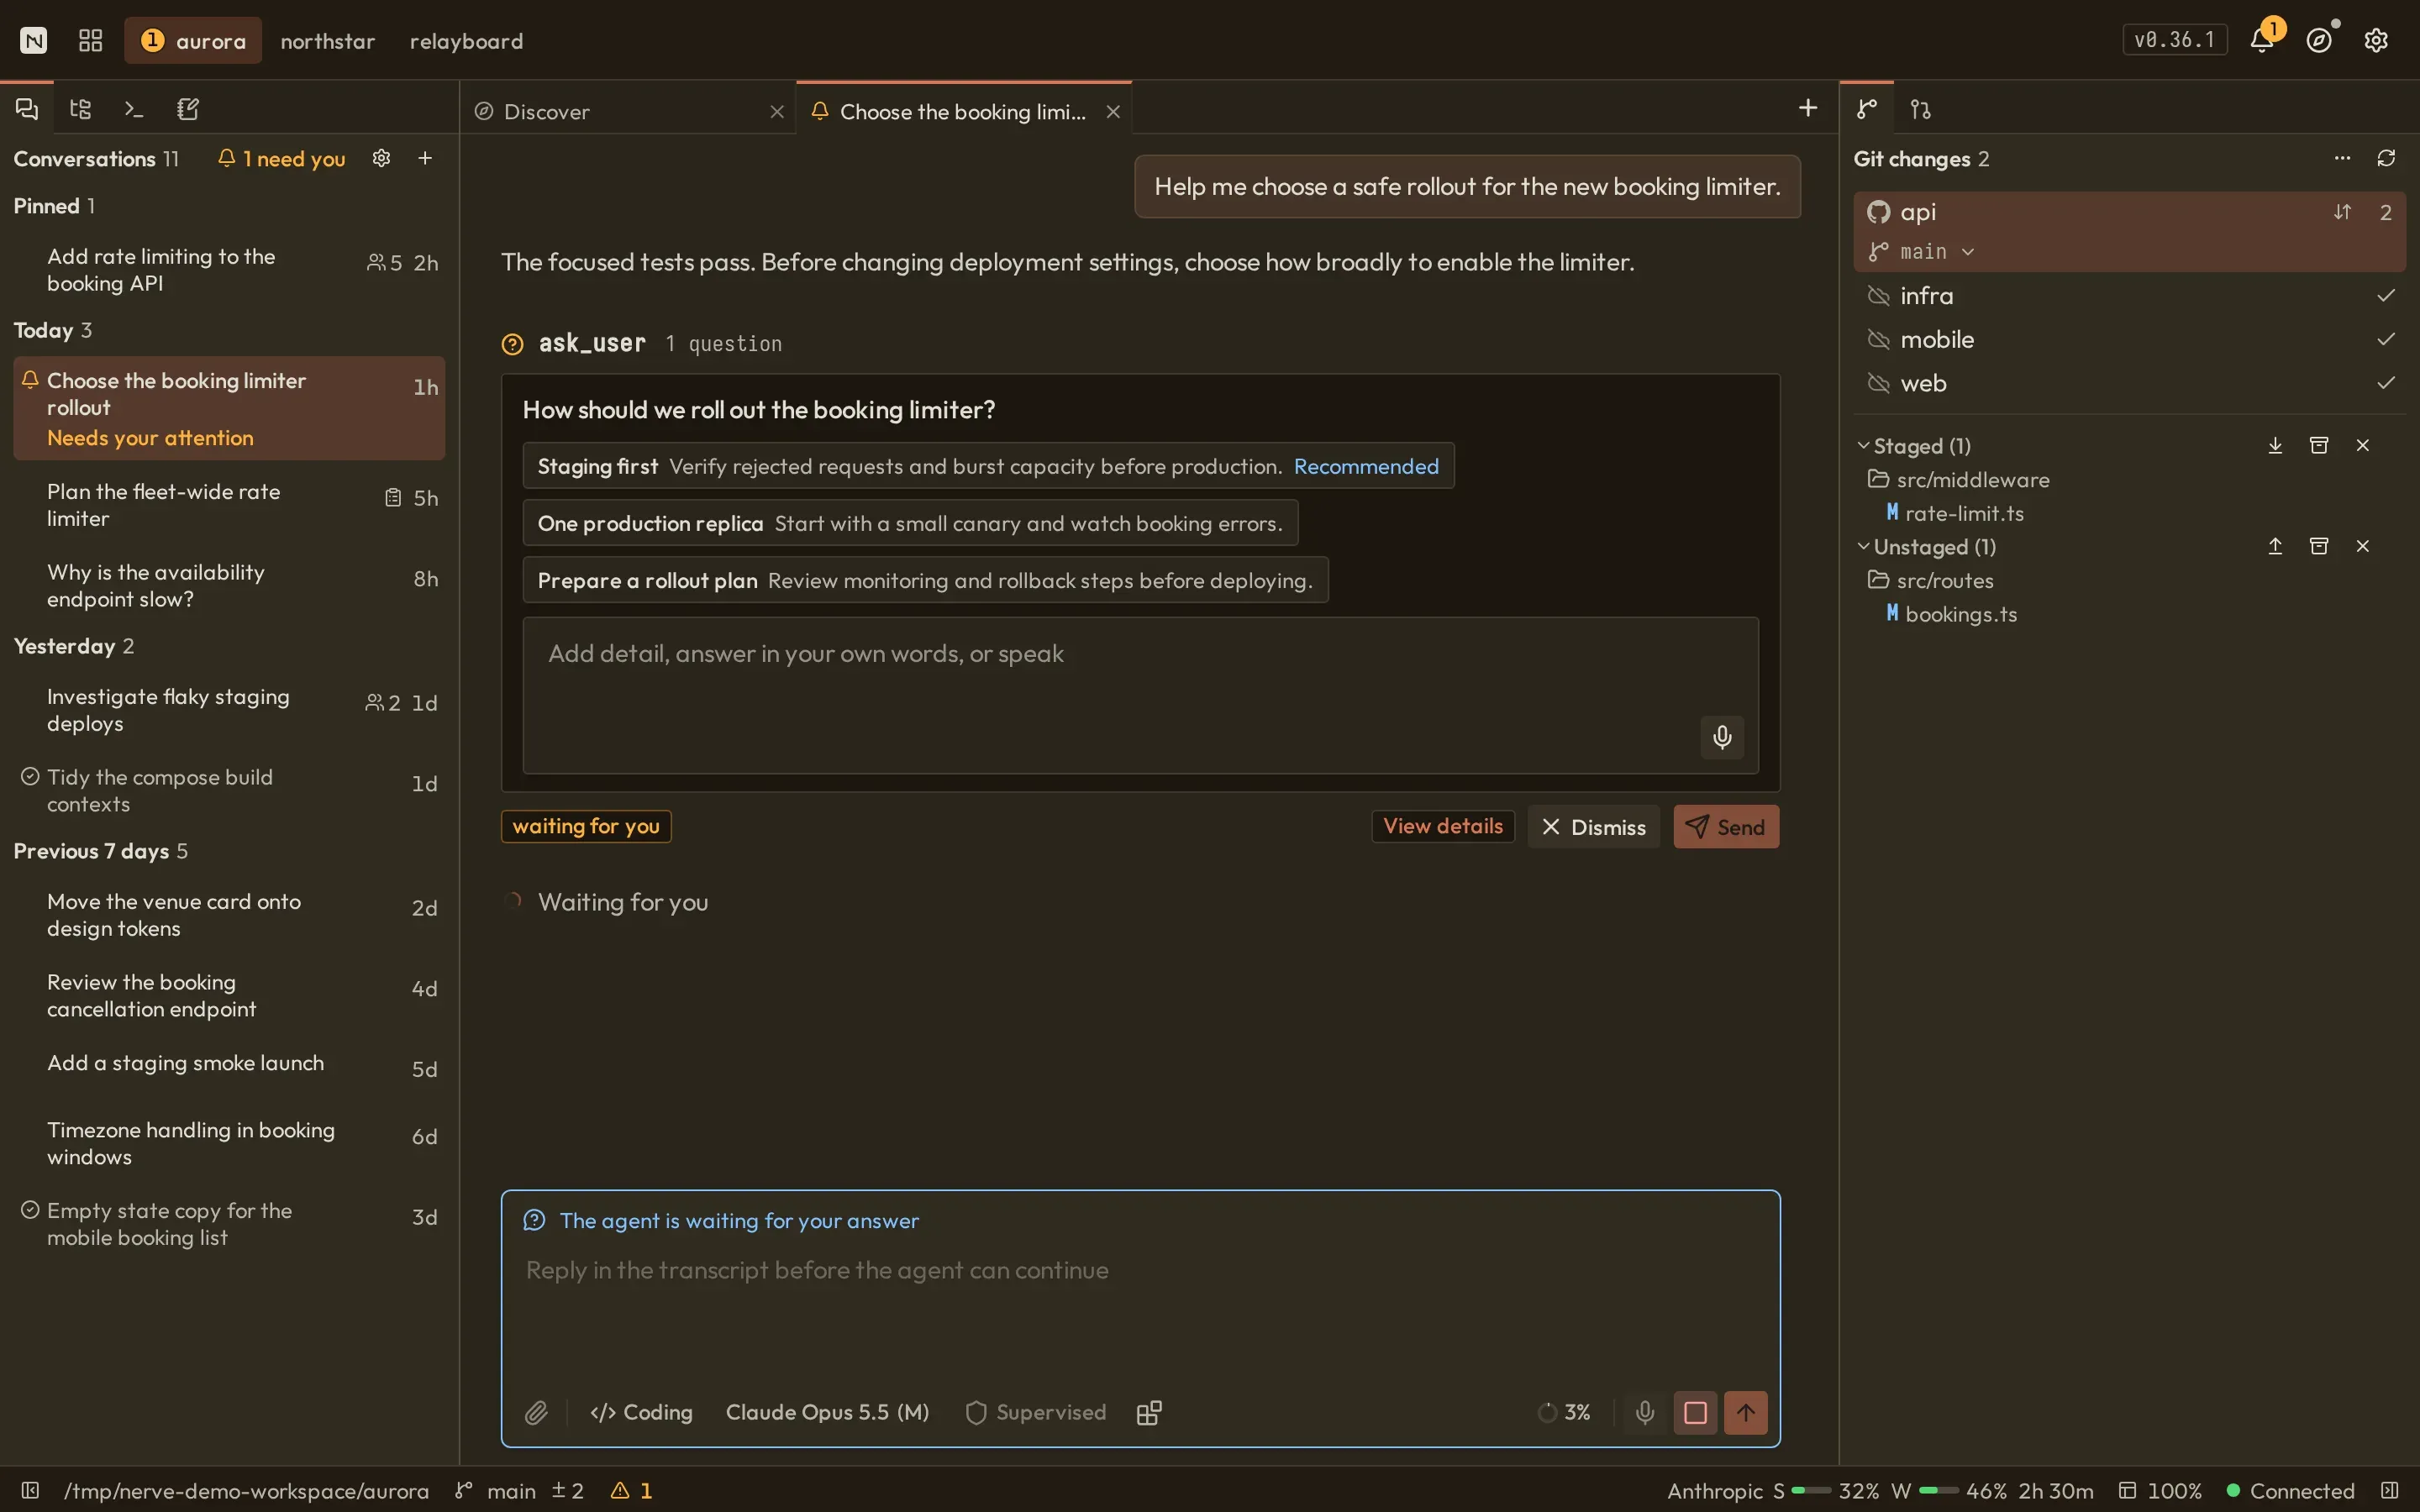Collapse the Staged (1) section
Viewport: 2420px width, 1512px height.
[x=1863, y=445]
